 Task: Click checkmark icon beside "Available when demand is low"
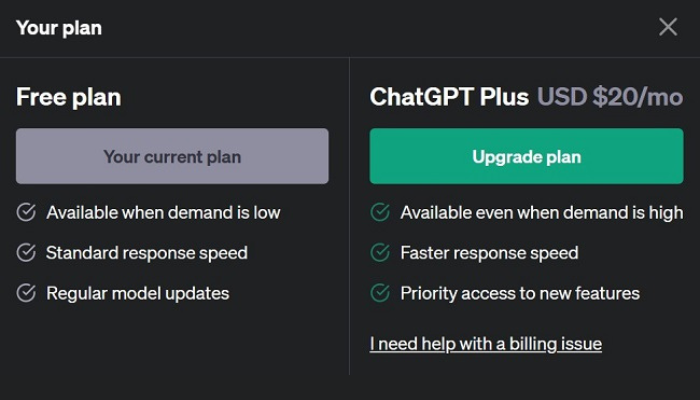click(27, 212)
